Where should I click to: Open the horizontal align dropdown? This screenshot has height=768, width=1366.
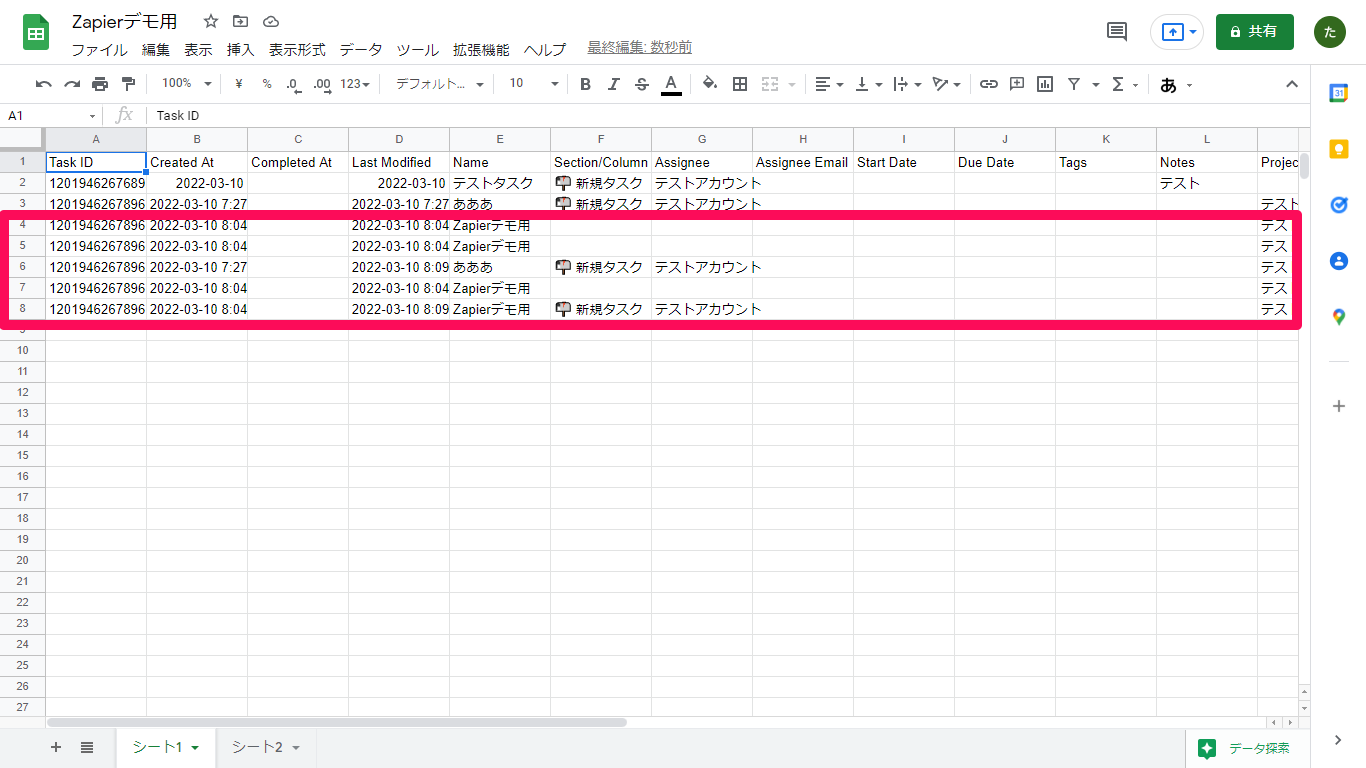pos(829,84)
